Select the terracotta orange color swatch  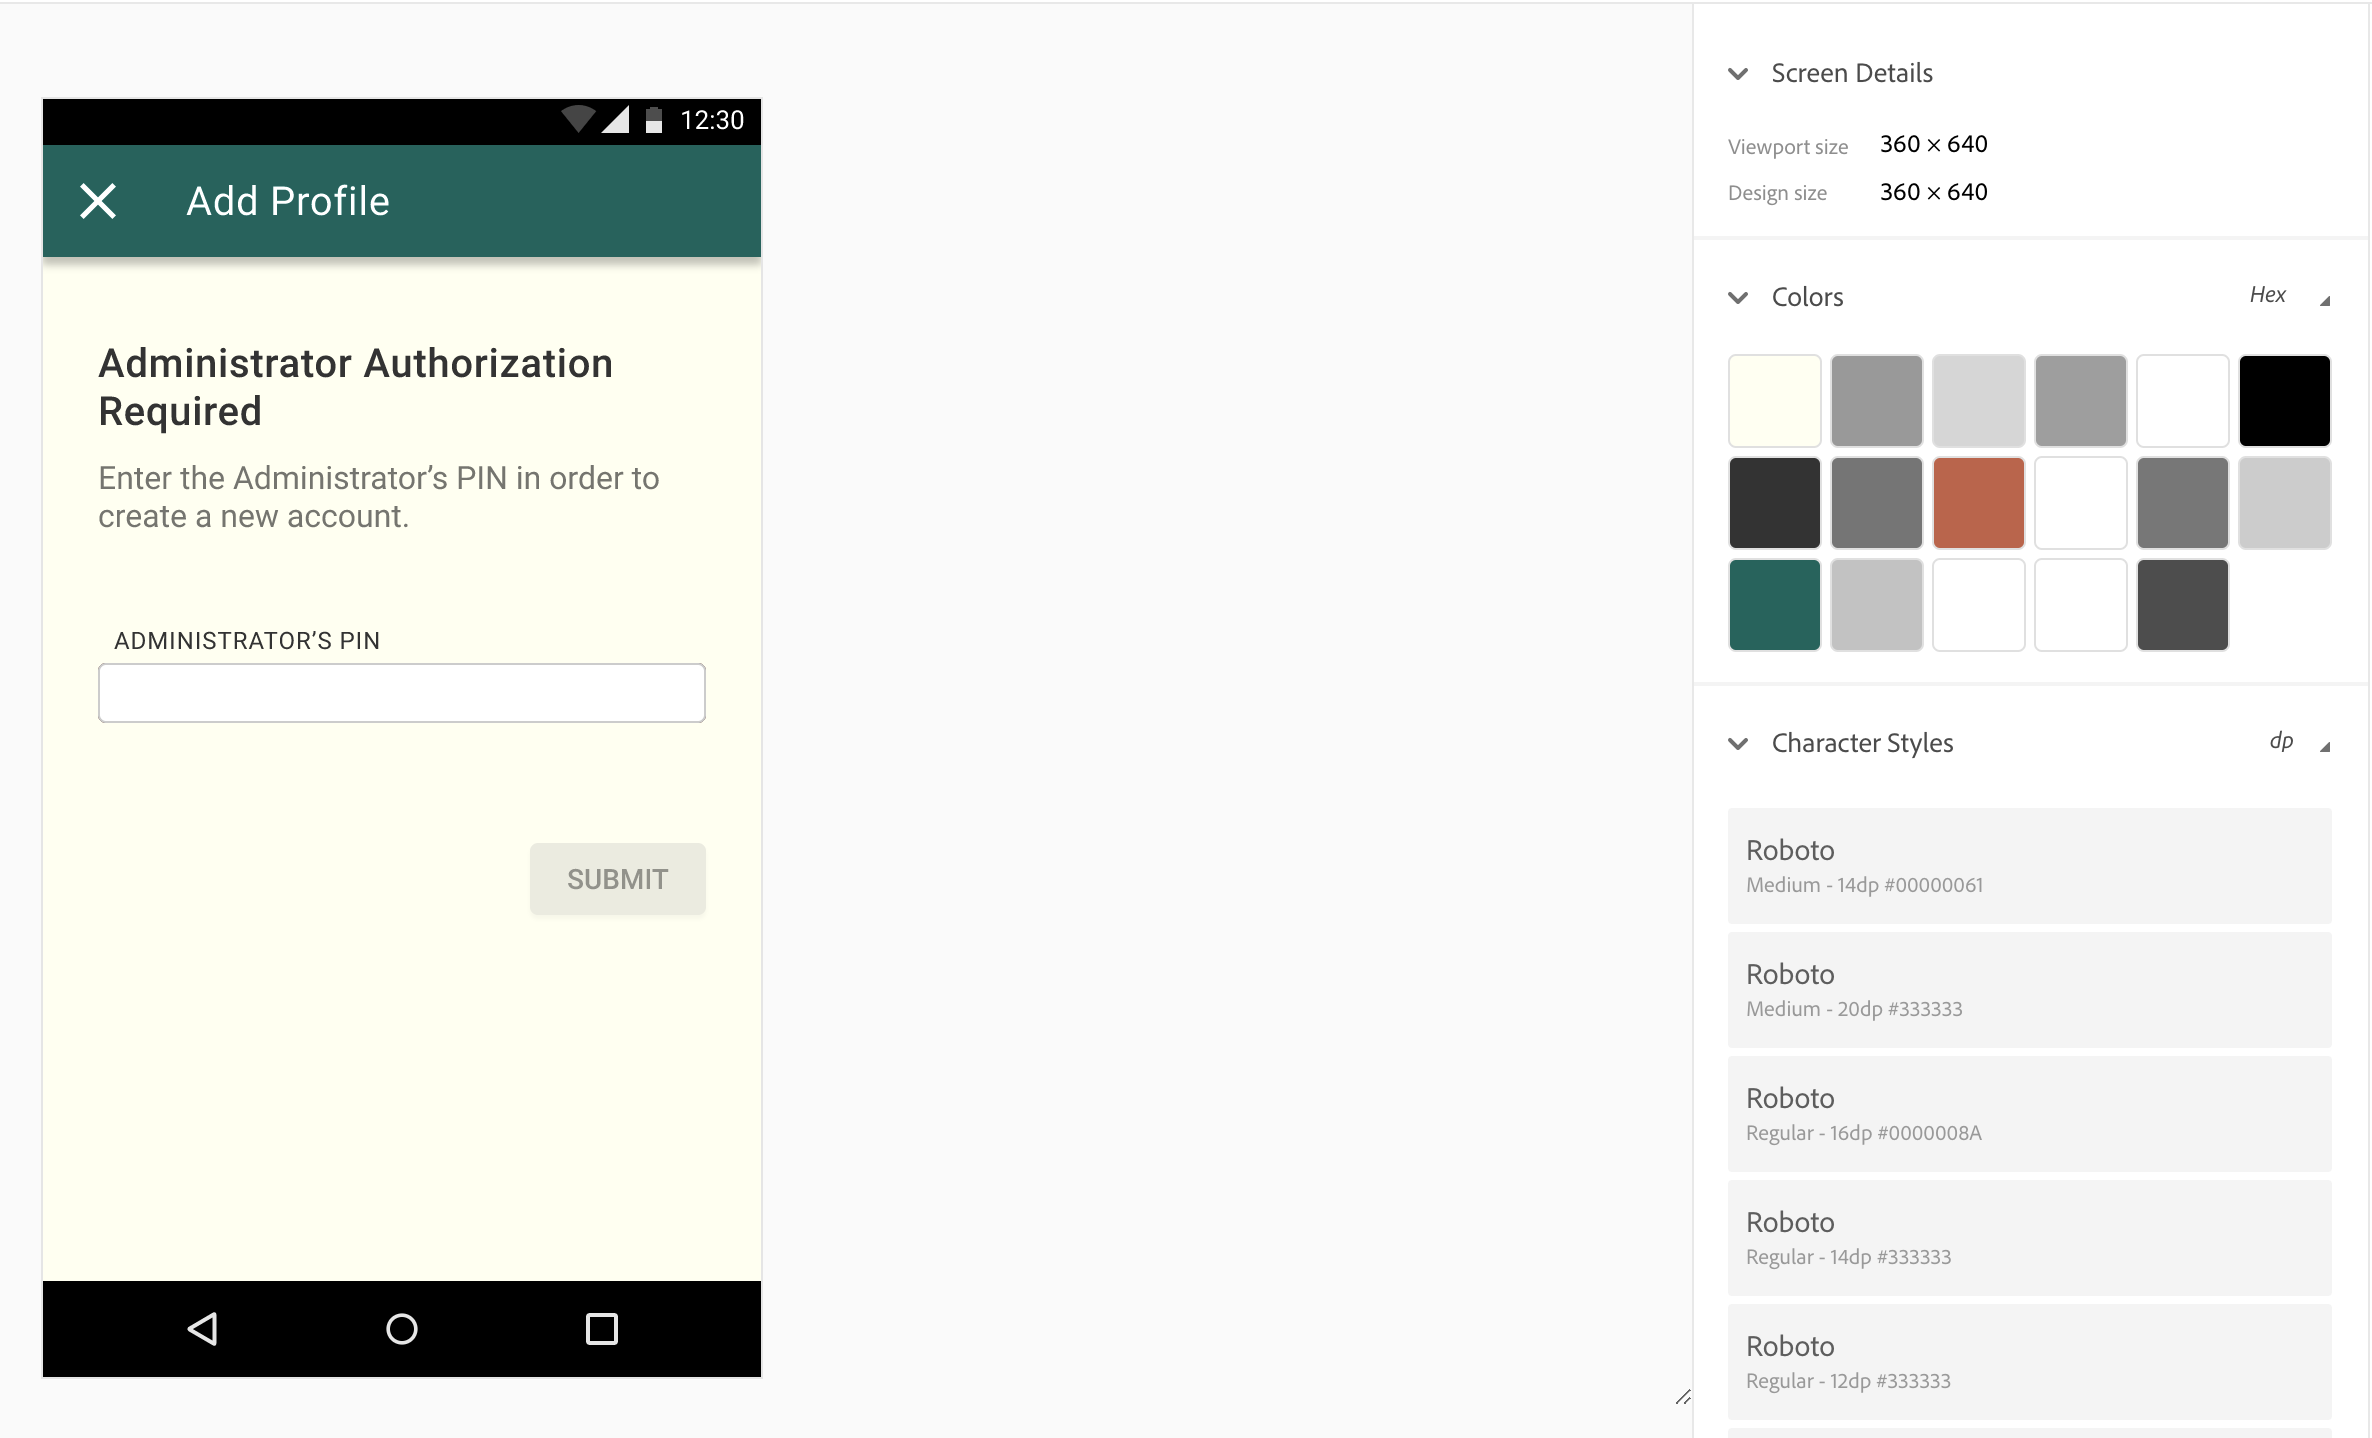[x=1979, y=503]
